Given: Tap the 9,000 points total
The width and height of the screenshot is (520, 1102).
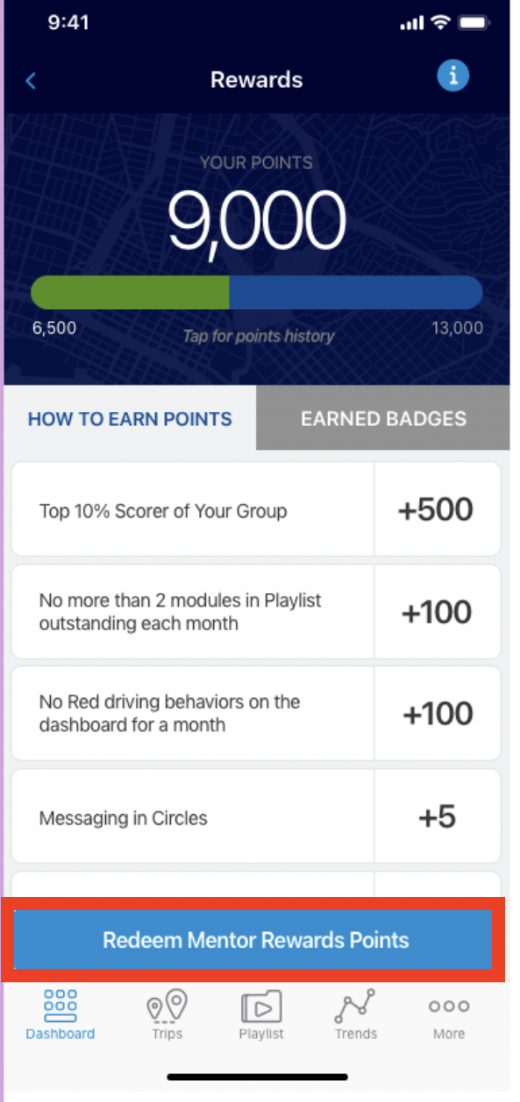Looking at the screenshot, I should 256,219.
